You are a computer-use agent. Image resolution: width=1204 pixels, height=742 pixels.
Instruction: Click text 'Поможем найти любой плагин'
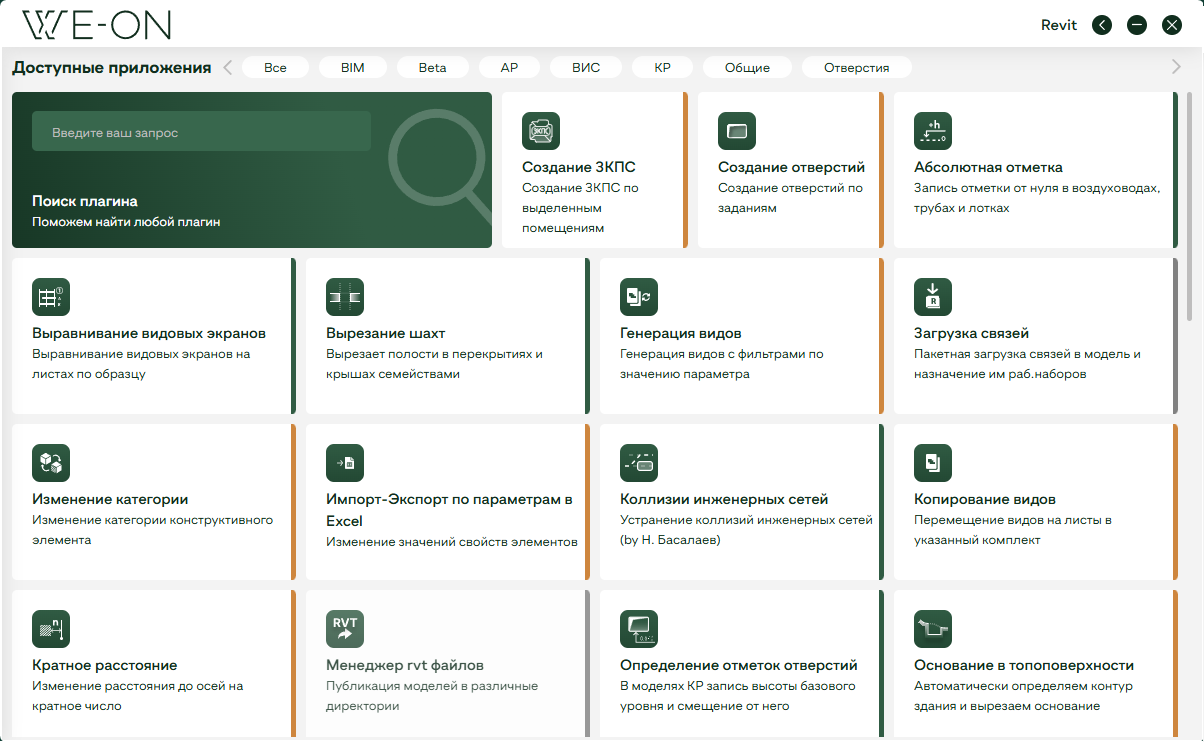click(126, 222)
